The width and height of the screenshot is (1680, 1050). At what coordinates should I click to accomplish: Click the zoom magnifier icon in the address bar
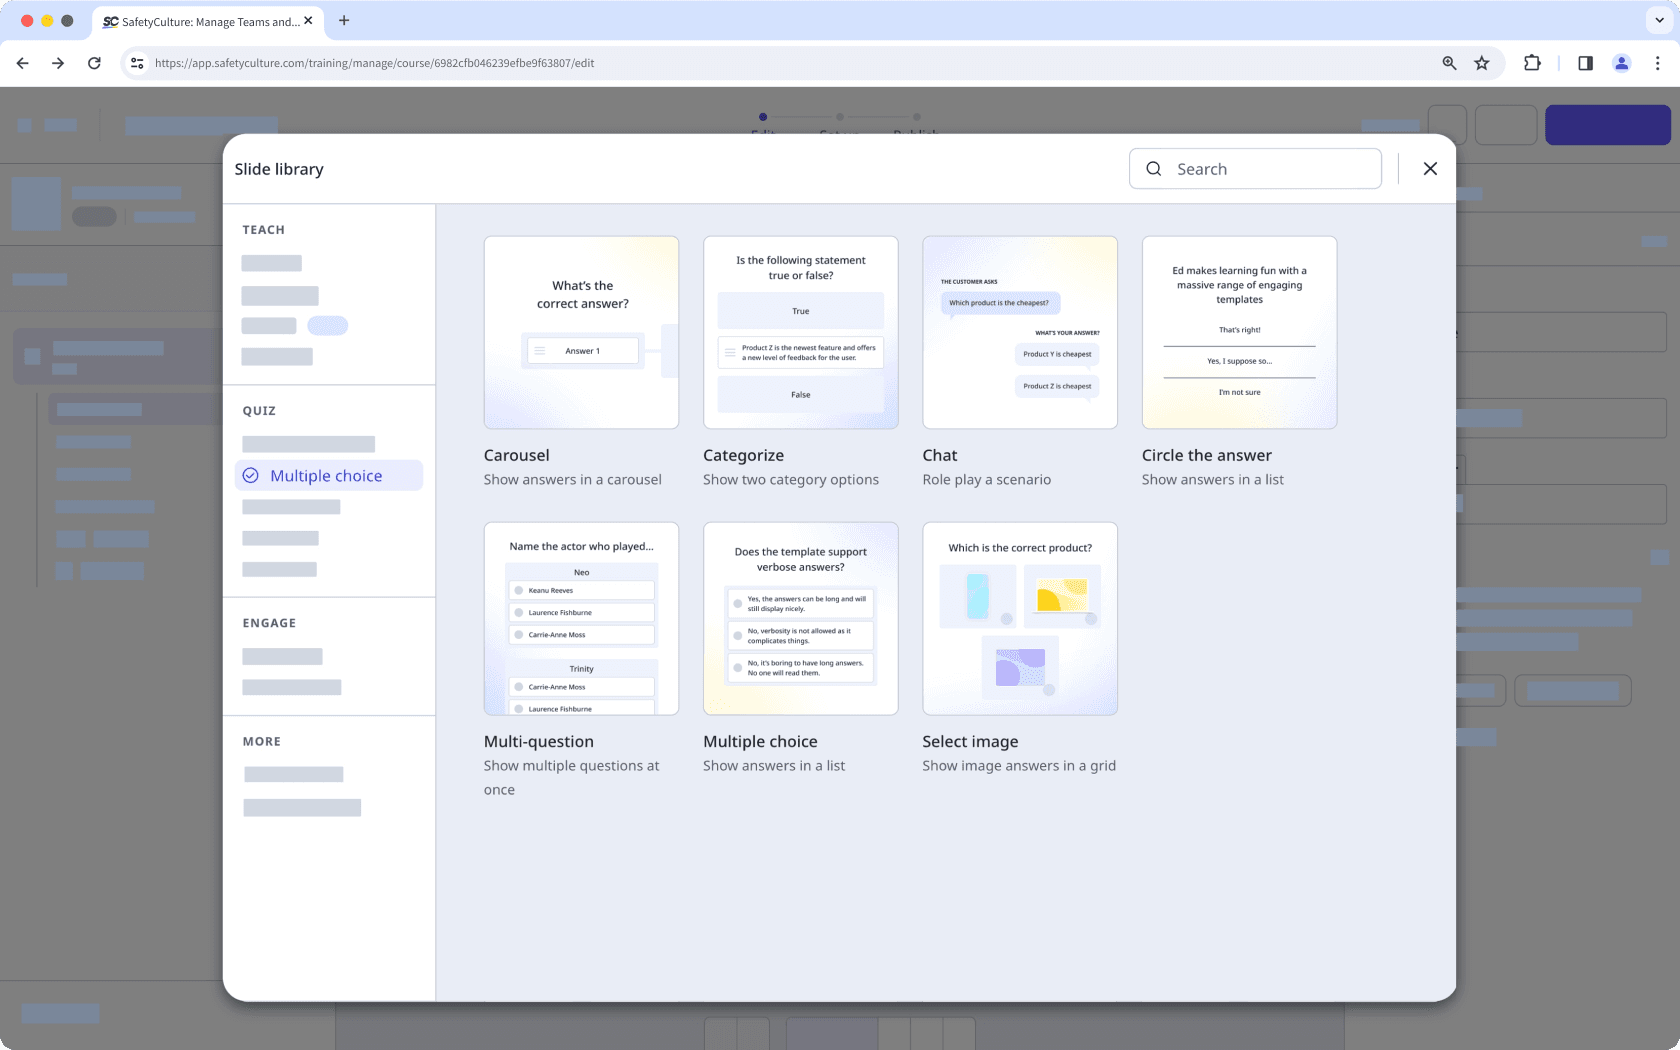click(x=1449, y=62)
